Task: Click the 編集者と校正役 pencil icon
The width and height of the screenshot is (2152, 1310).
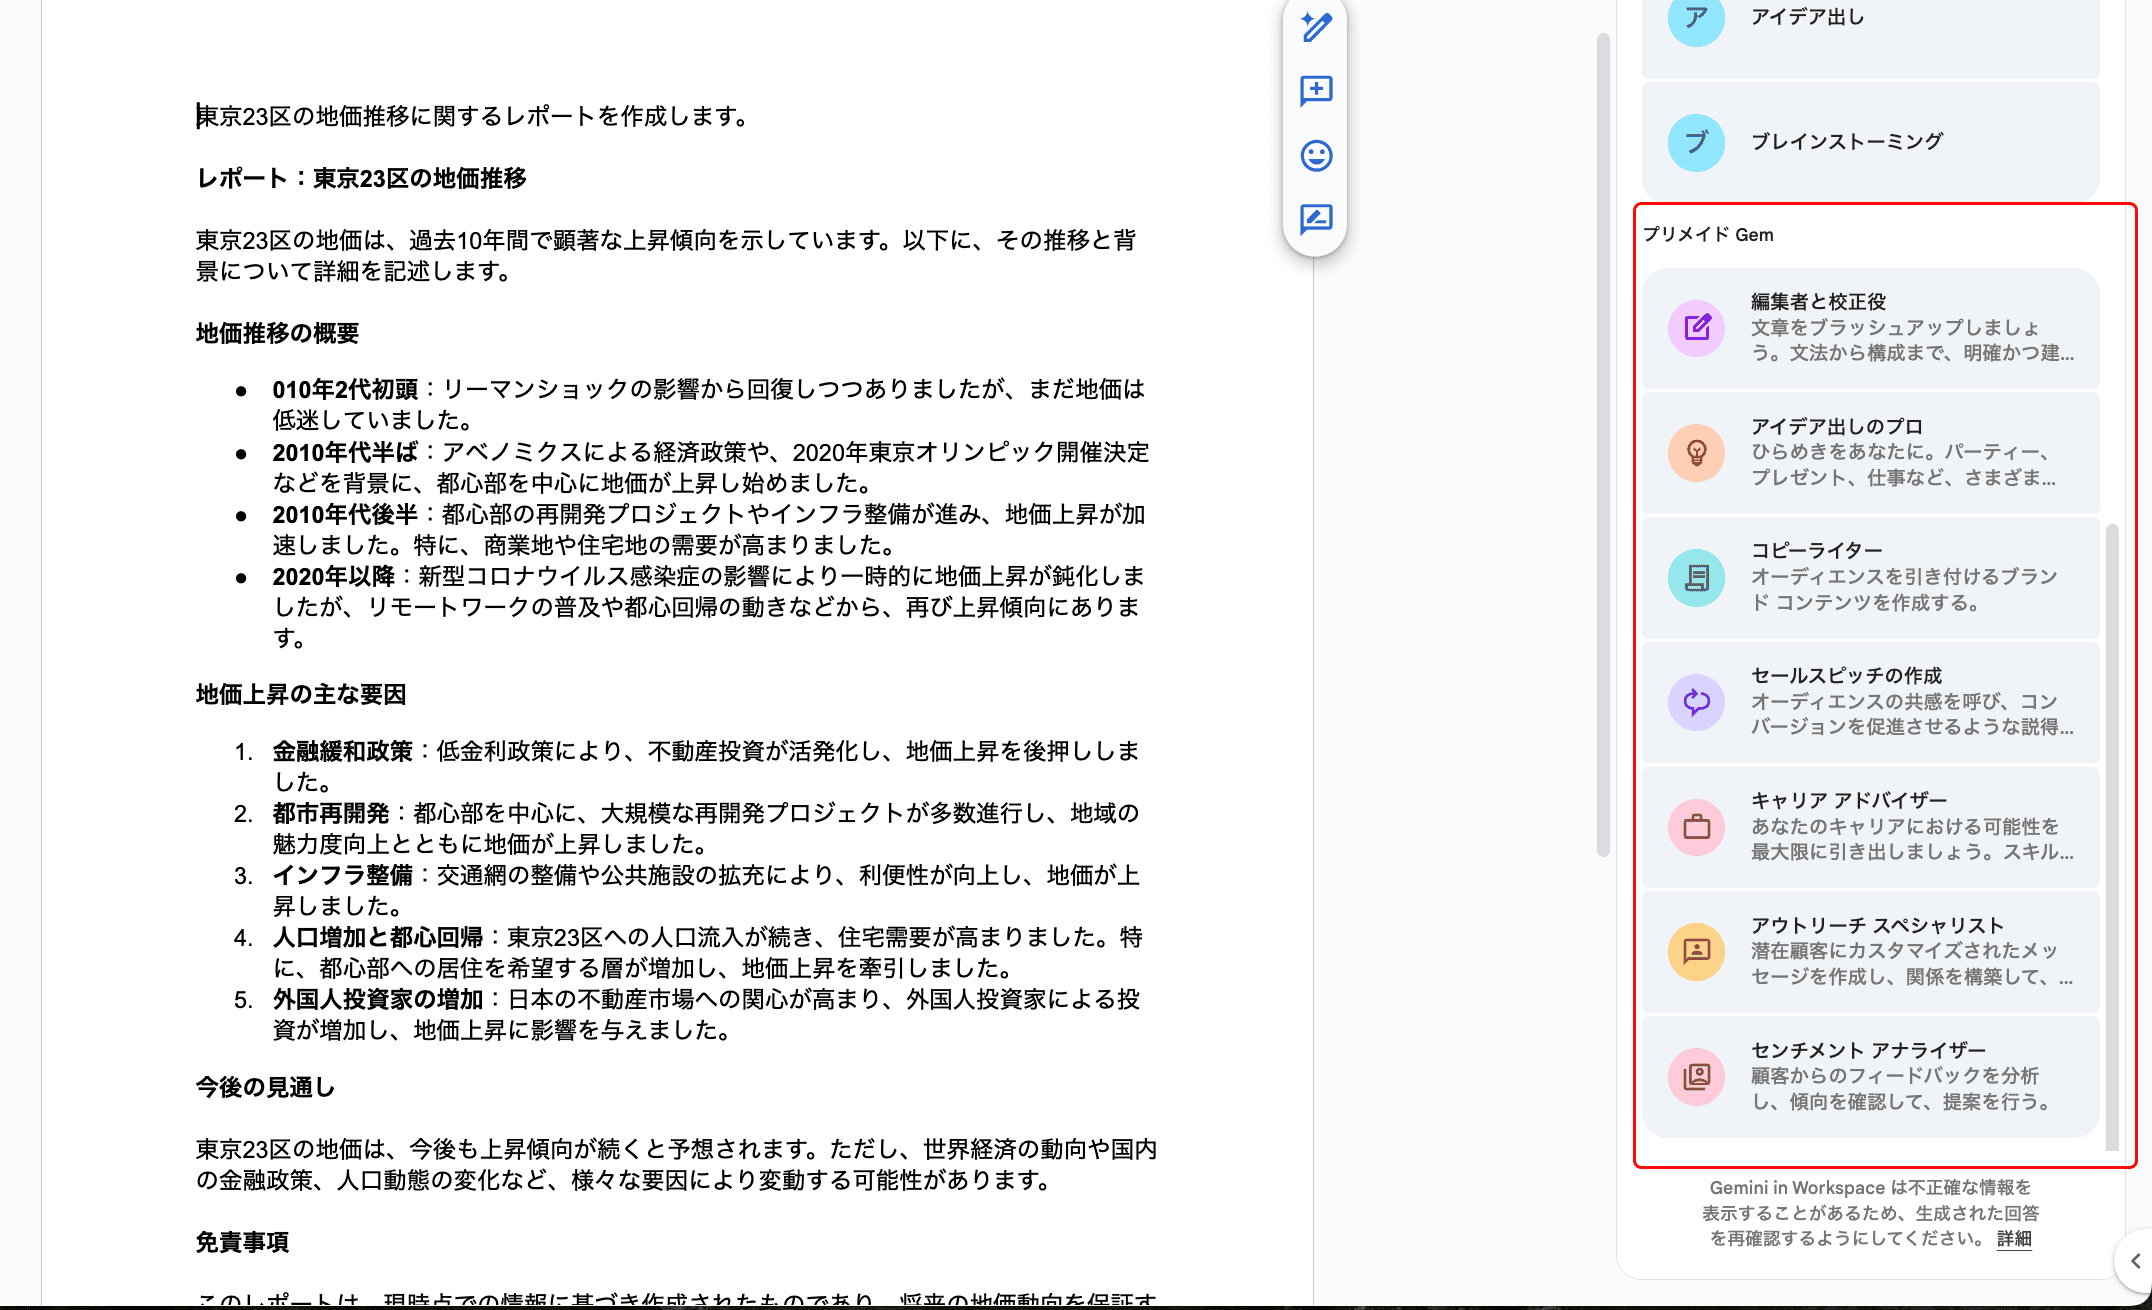Action: 1697,327
